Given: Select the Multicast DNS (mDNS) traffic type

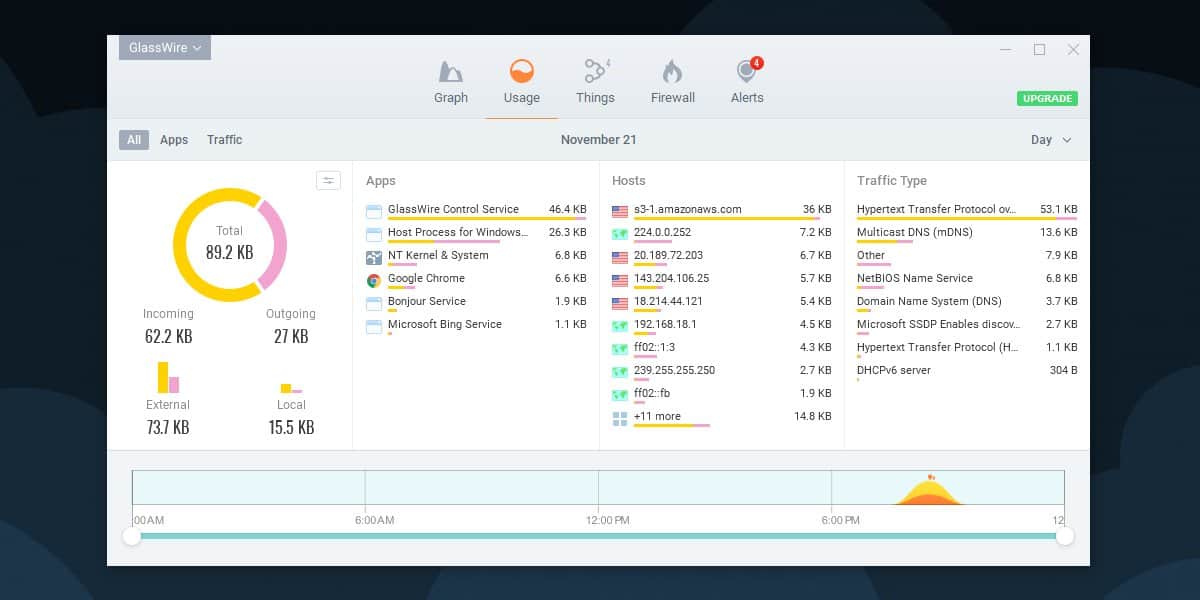Looking at the screenshot, I should click(x=967, y=233).
